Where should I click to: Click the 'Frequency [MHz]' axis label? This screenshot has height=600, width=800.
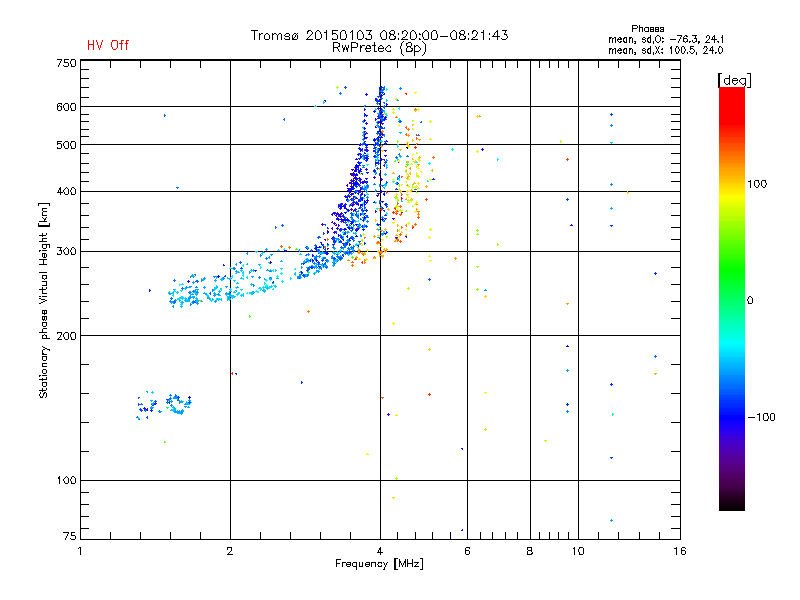(379, 564)
